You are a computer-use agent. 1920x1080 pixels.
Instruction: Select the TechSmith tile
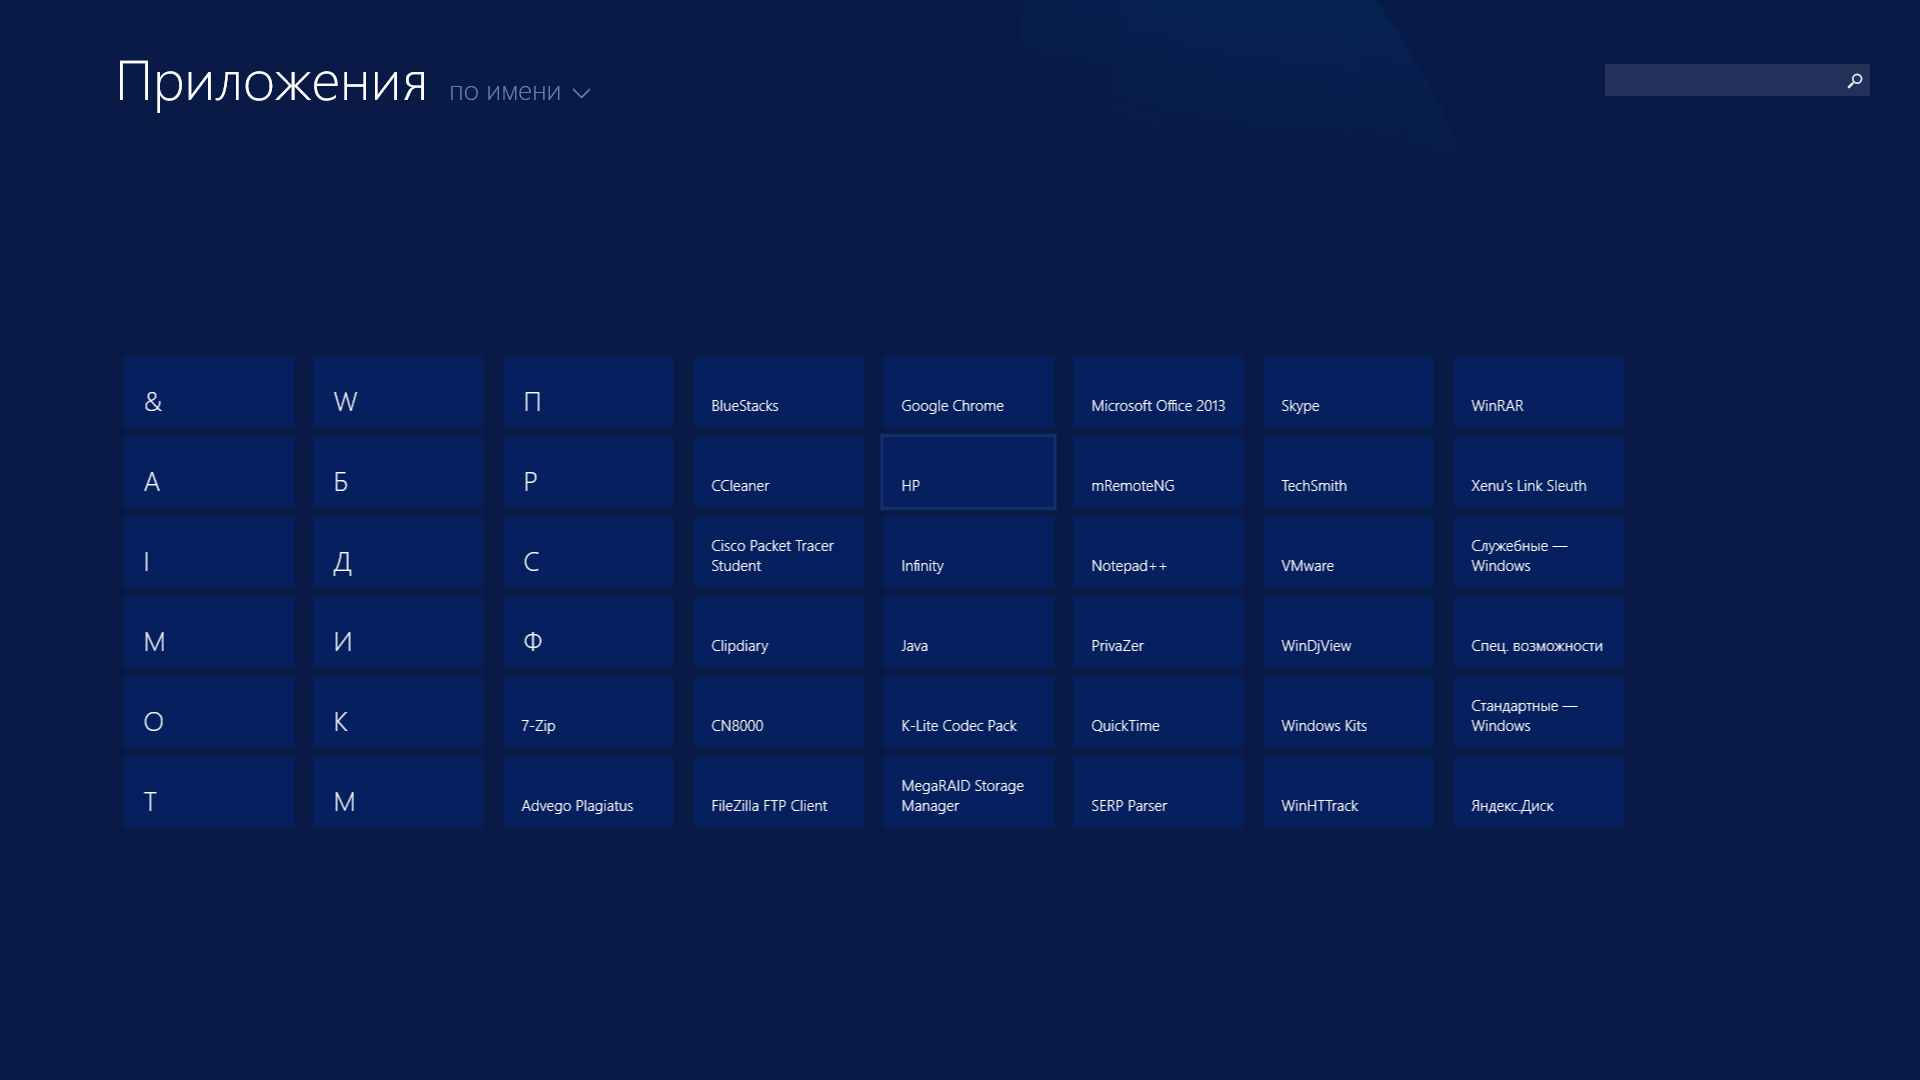tap(1348, 472)
